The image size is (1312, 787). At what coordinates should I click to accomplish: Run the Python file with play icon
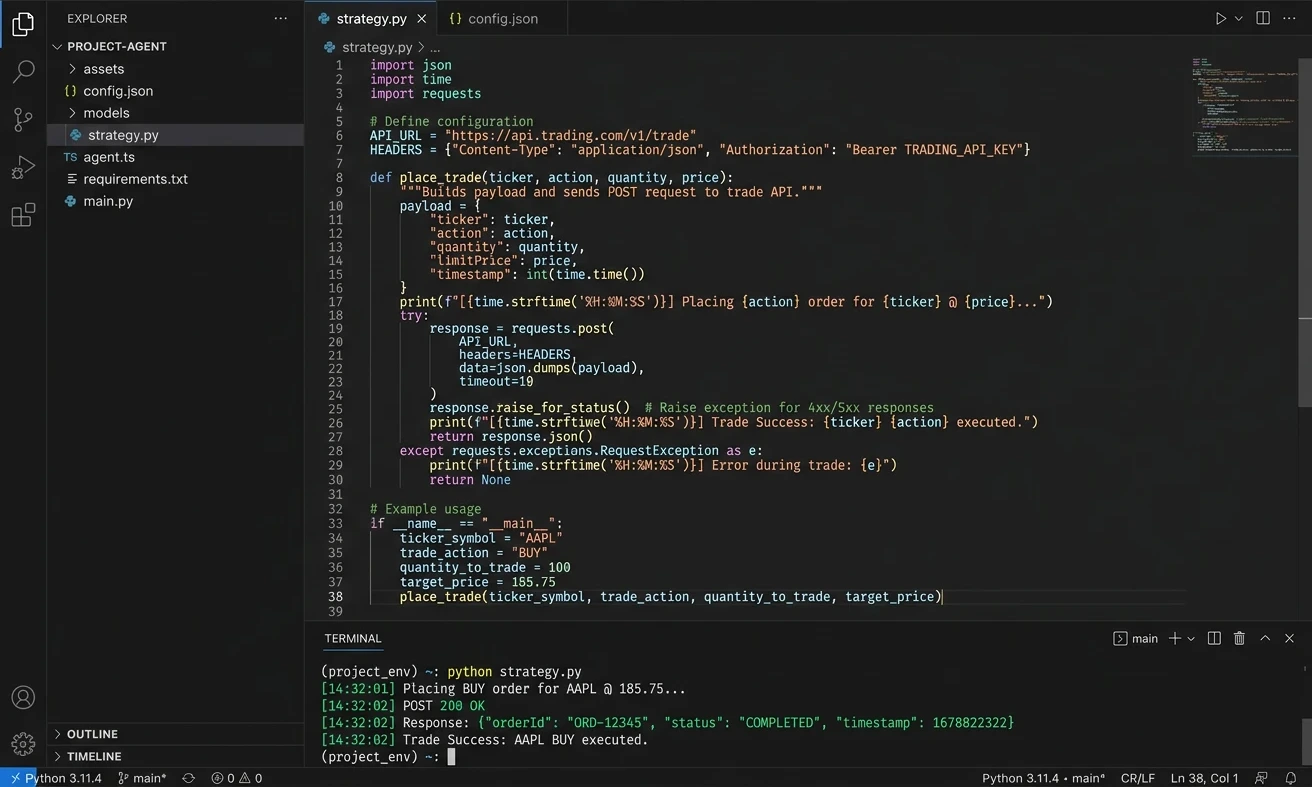1221,18
